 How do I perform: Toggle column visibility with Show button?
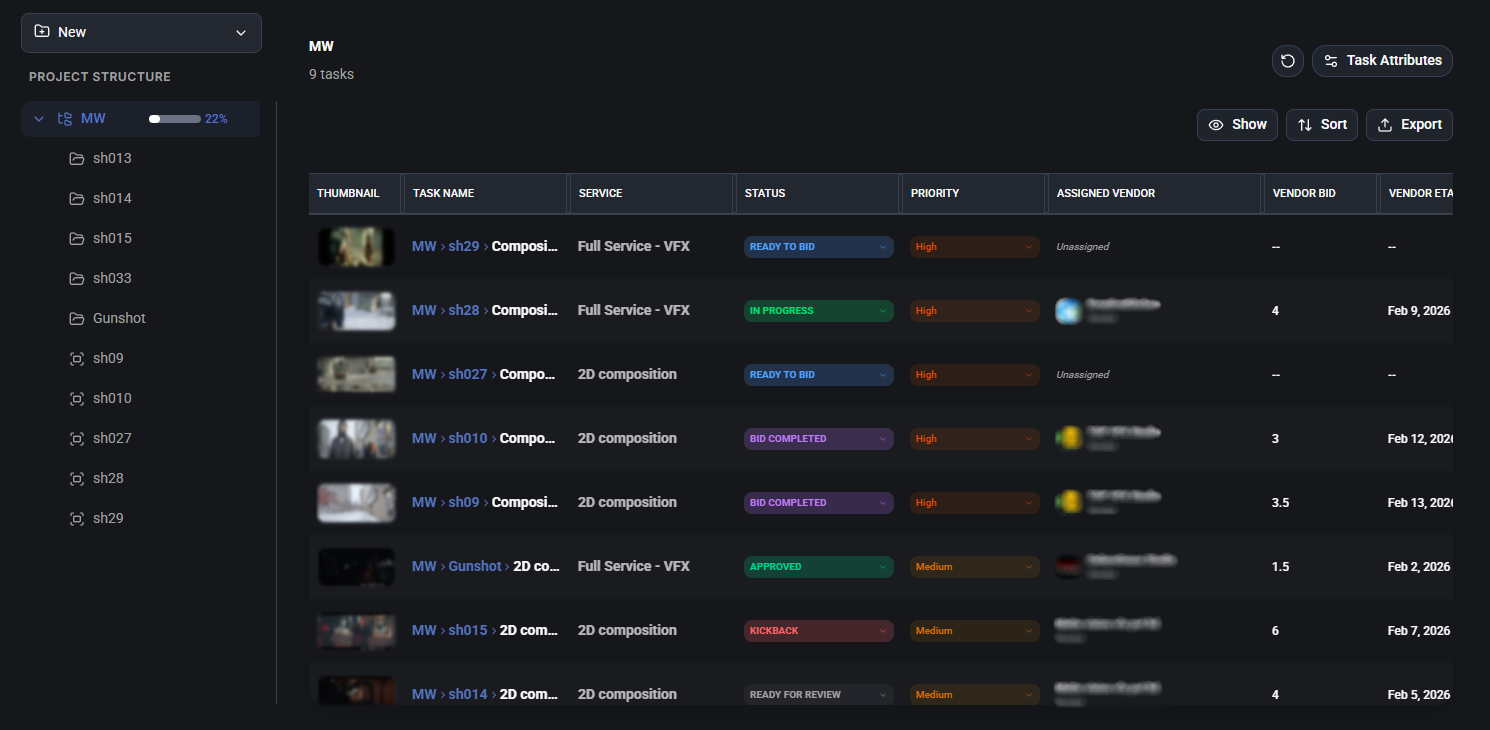tap(1237, 125)
